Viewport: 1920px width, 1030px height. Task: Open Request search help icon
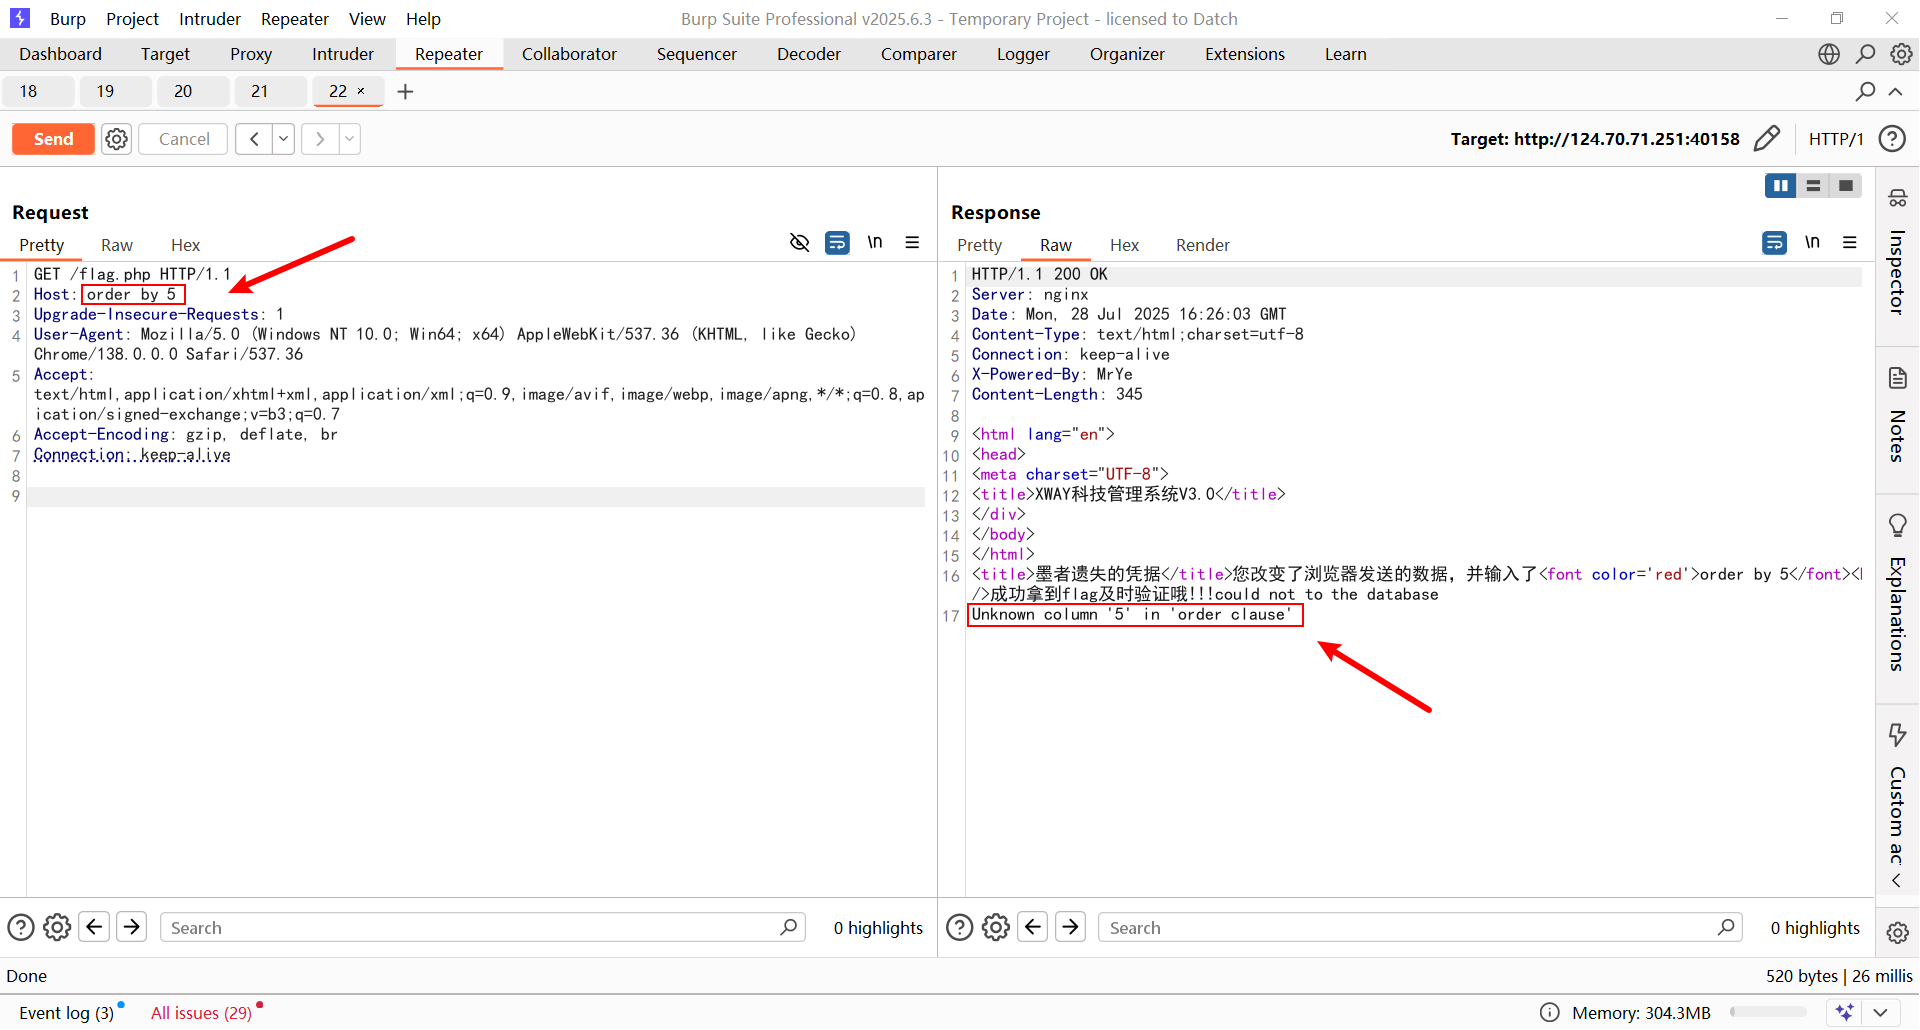tap(21, 927)
